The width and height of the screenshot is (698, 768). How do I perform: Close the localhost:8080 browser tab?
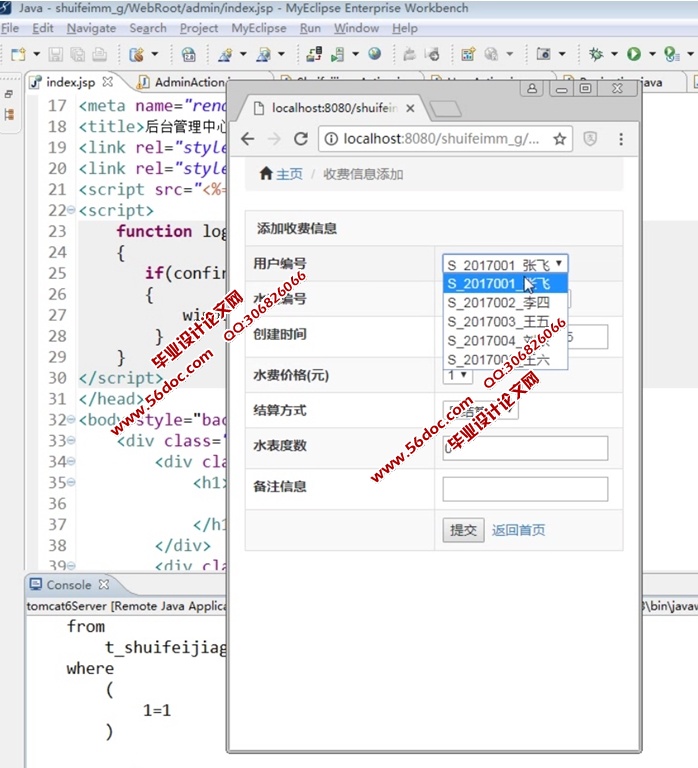pyautogui.click(x=410, y=108)
